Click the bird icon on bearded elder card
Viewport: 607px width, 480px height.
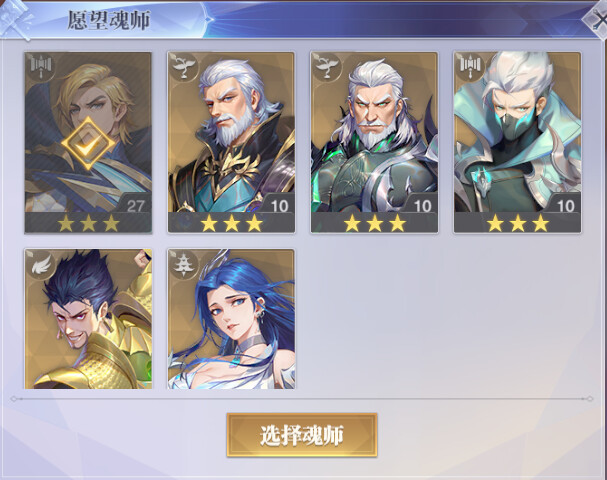183,67
